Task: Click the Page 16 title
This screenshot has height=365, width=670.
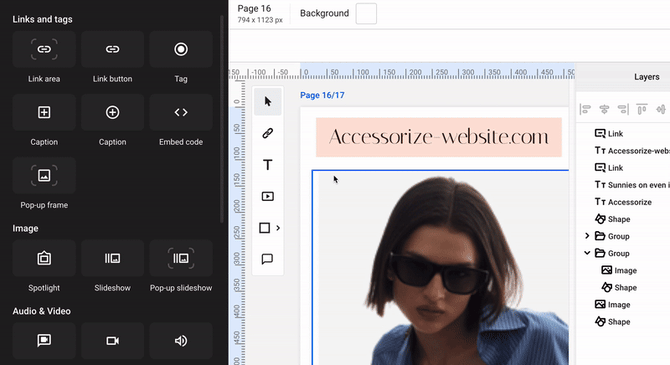Action: [254, 9]
